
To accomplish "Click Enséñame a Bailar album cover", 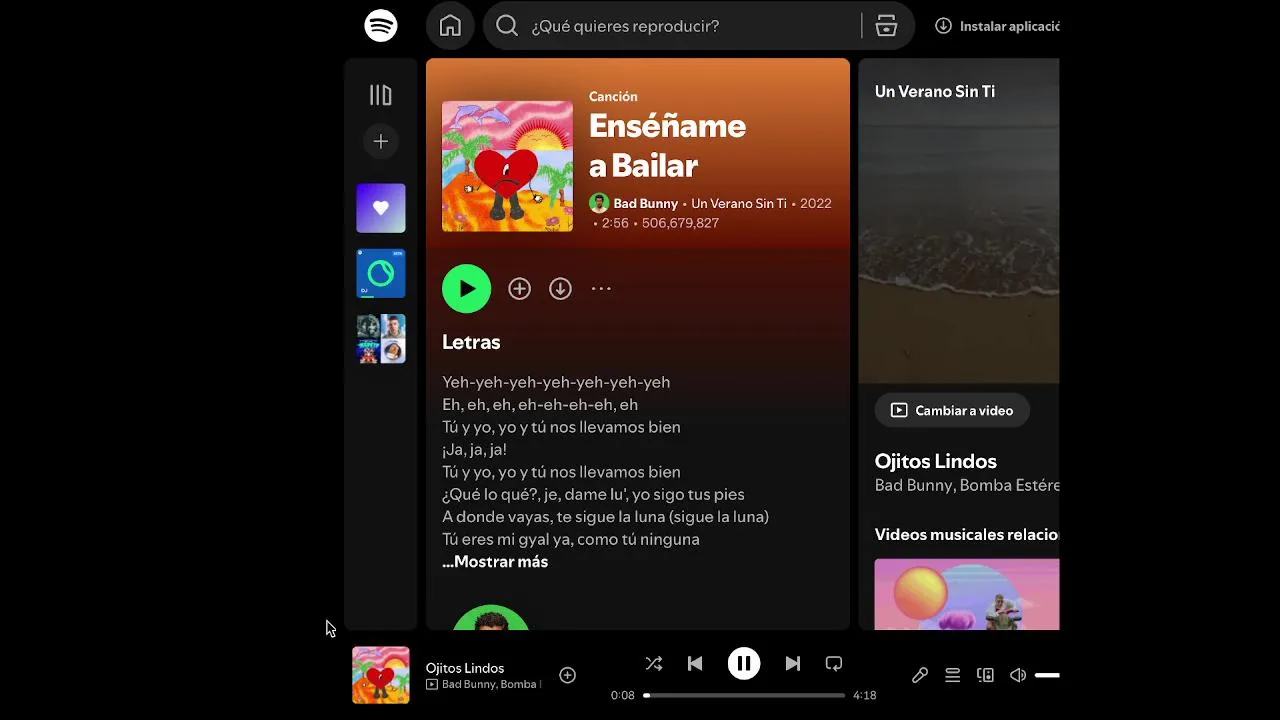I will coord(507,166).
